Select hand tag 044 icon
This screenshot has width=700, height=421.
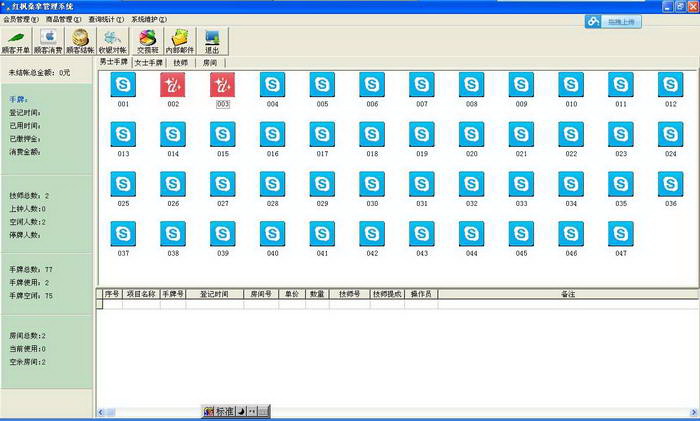pos(471,233)
